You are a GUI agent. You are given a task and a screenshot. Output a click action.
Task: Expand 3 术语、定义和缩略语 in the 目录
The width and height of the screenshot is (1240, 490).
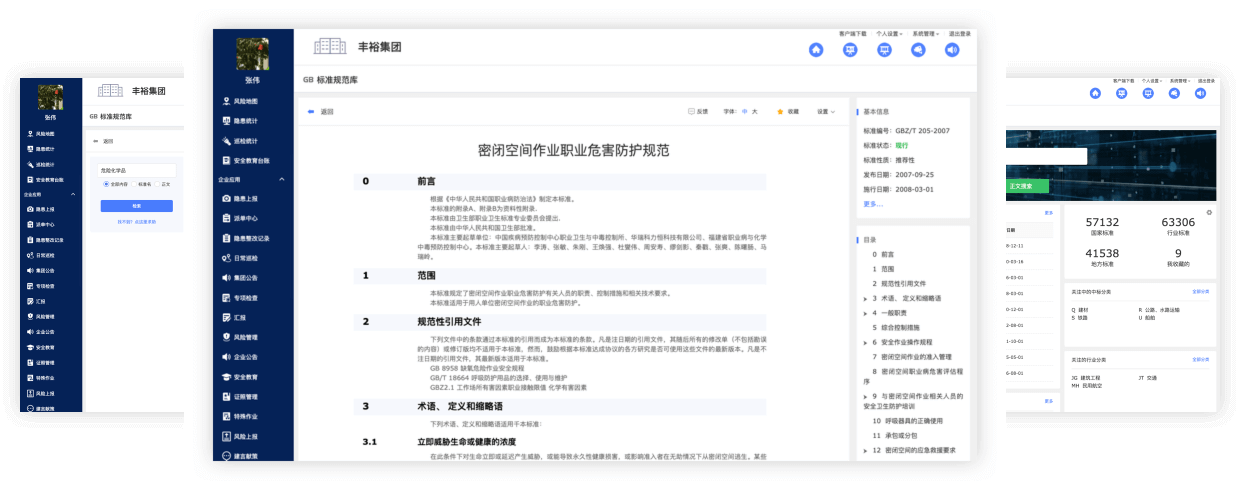(865, 298)
